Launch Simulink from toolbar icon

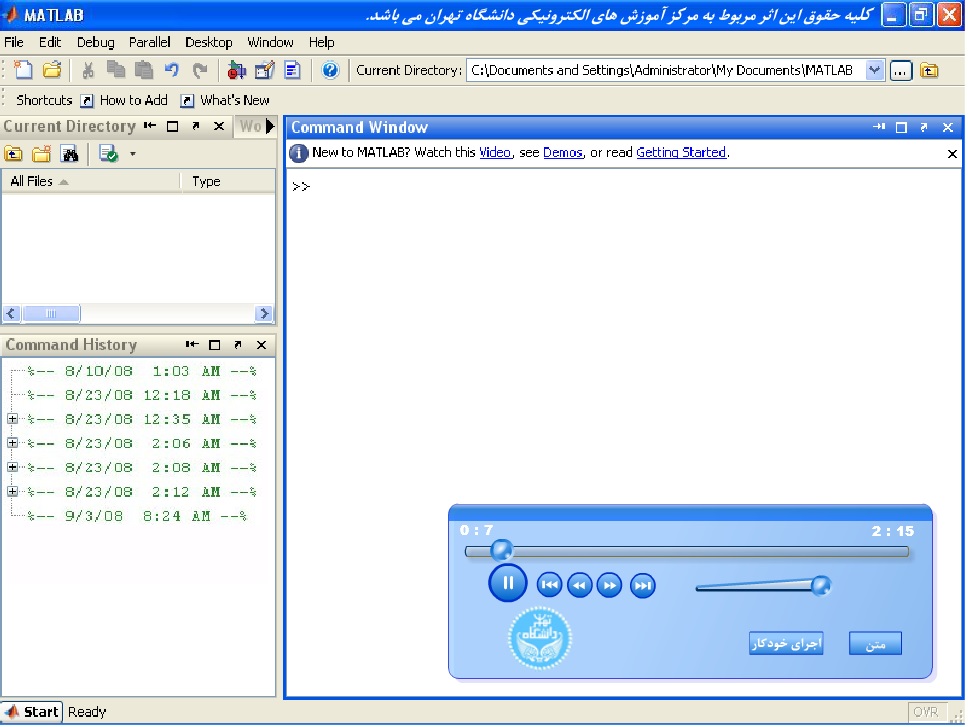pyautogui.click(x=236, y=70)
